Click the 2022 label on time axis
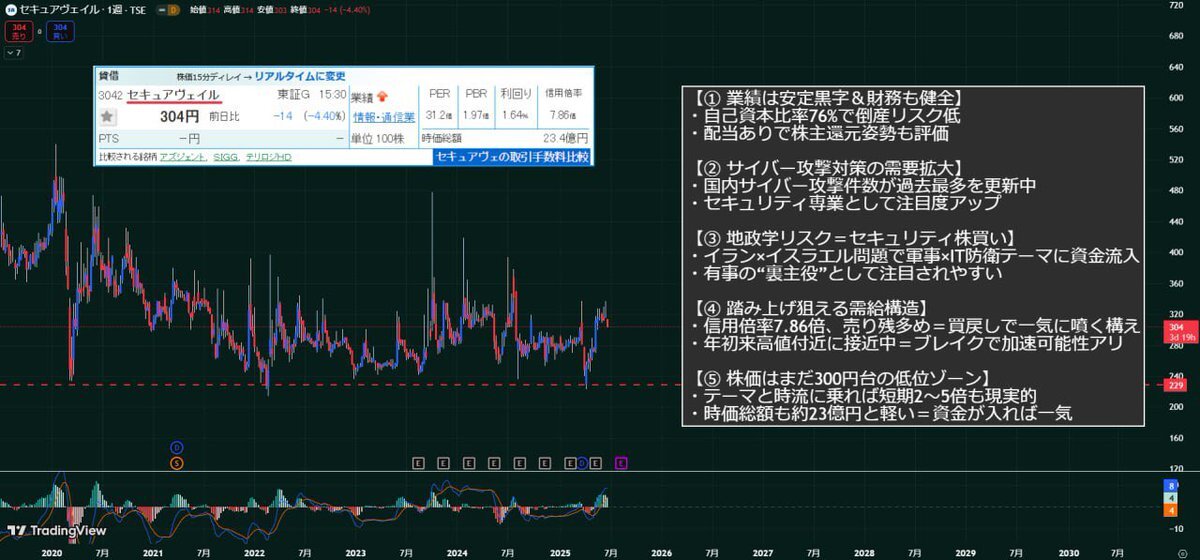The height and width of the screenshot is (560, 1200). (x=254, y=551)
